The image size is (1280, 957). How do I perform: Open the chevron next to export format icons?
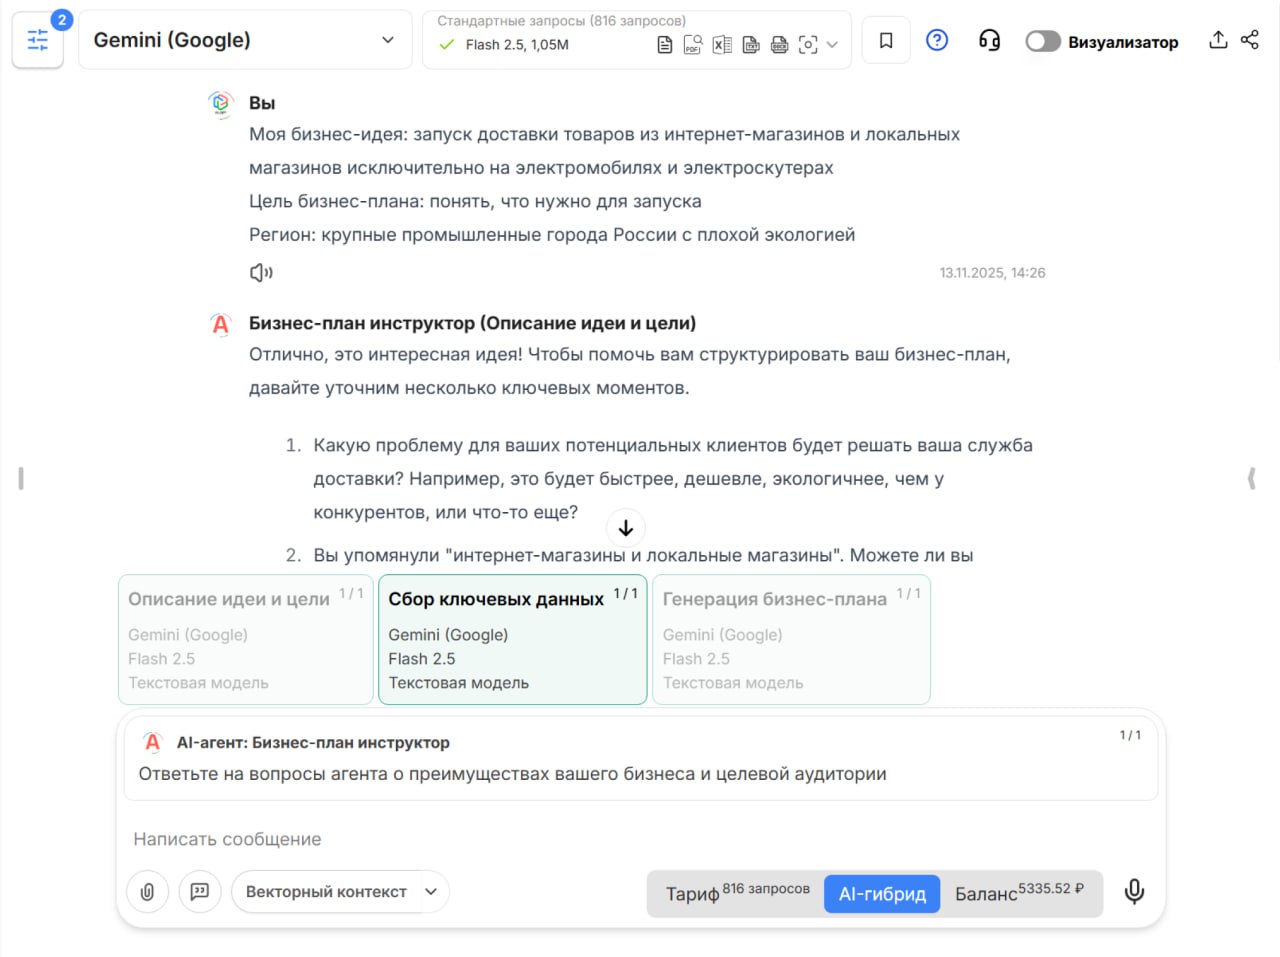click(834, 45)
